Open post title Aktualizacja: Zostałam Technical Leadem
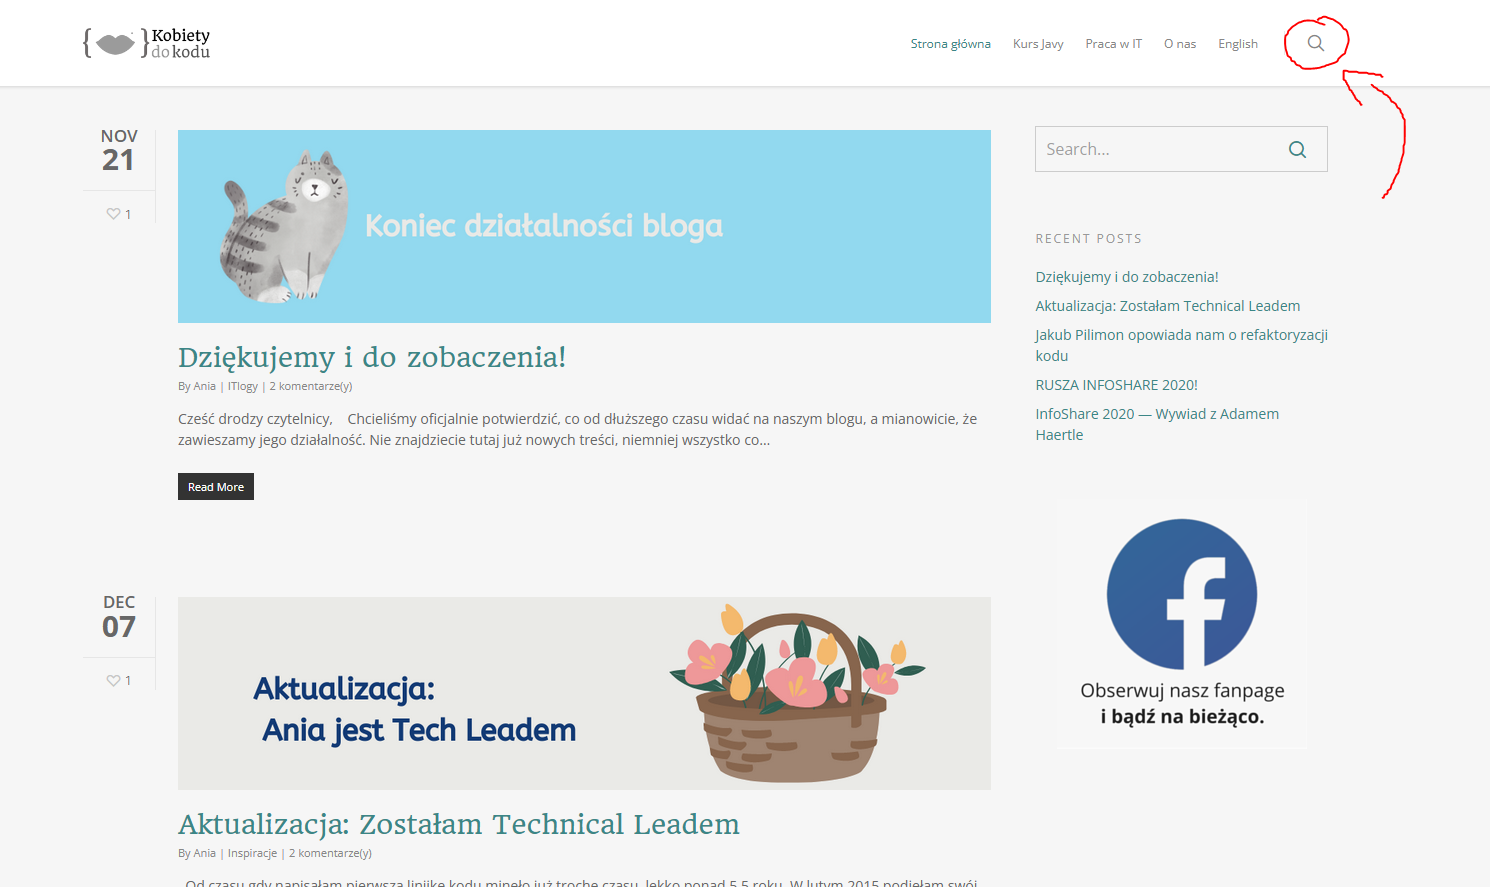This screenshot has width=1490, height=887. tap(459, 824)
